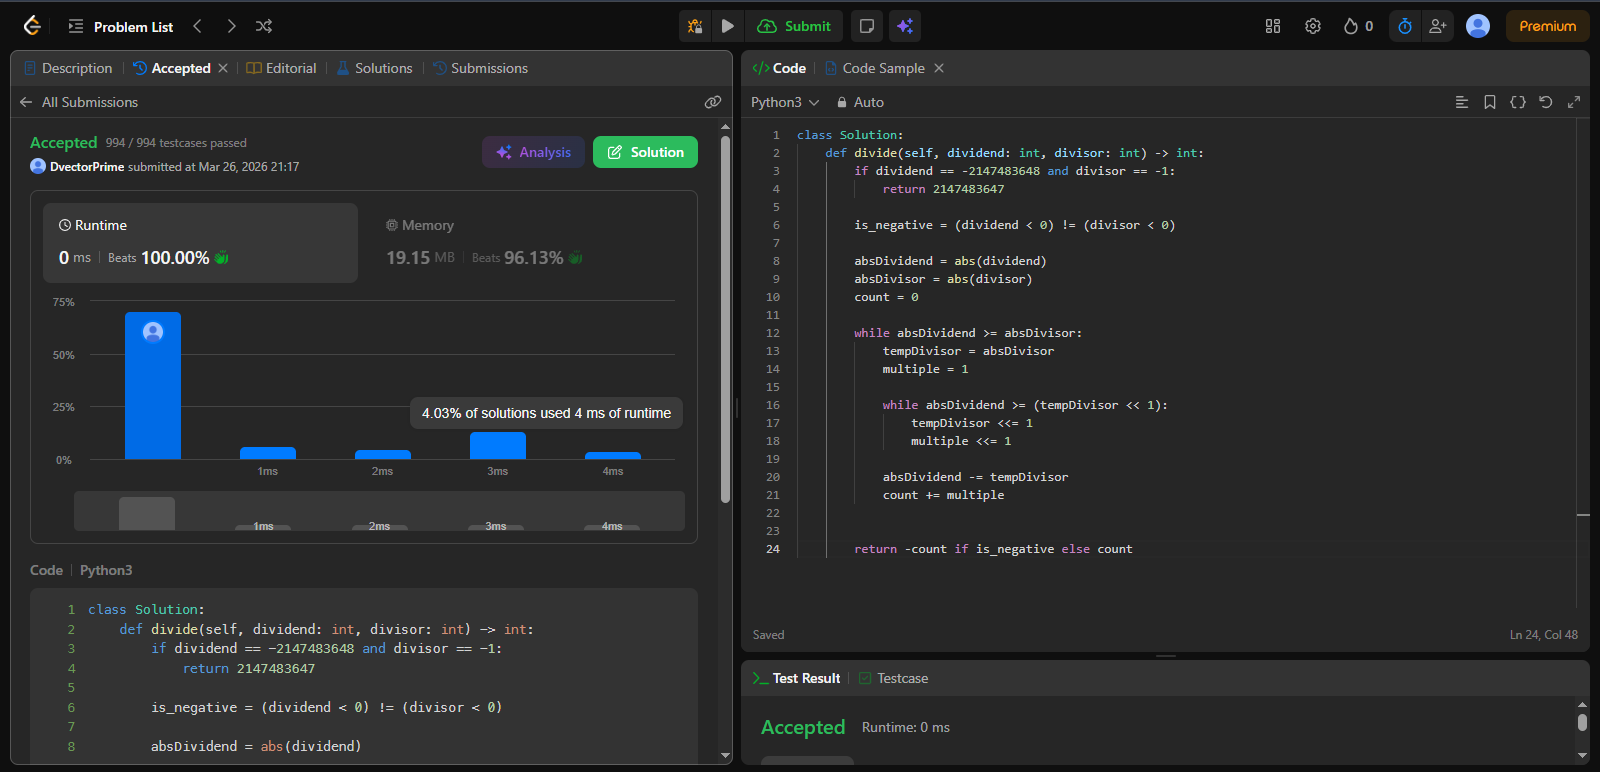Select the Runtime stats card

click(200, 243)
